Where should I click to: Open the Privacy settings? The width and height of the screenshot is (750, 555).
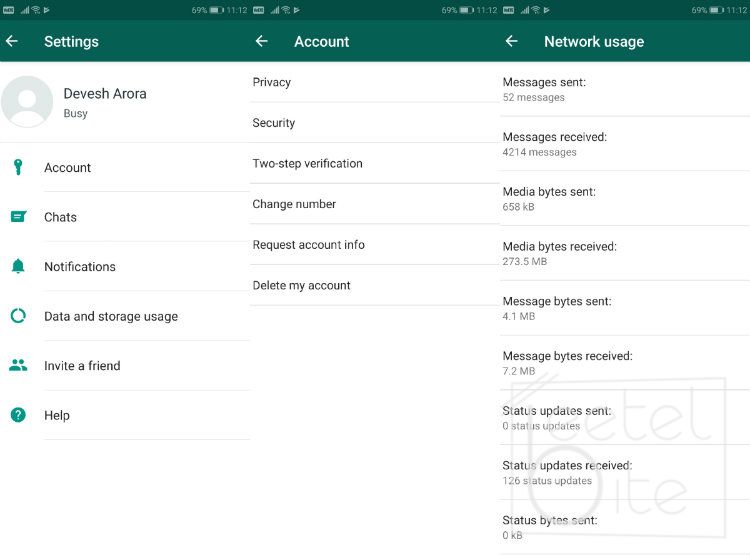pos(272,82)
